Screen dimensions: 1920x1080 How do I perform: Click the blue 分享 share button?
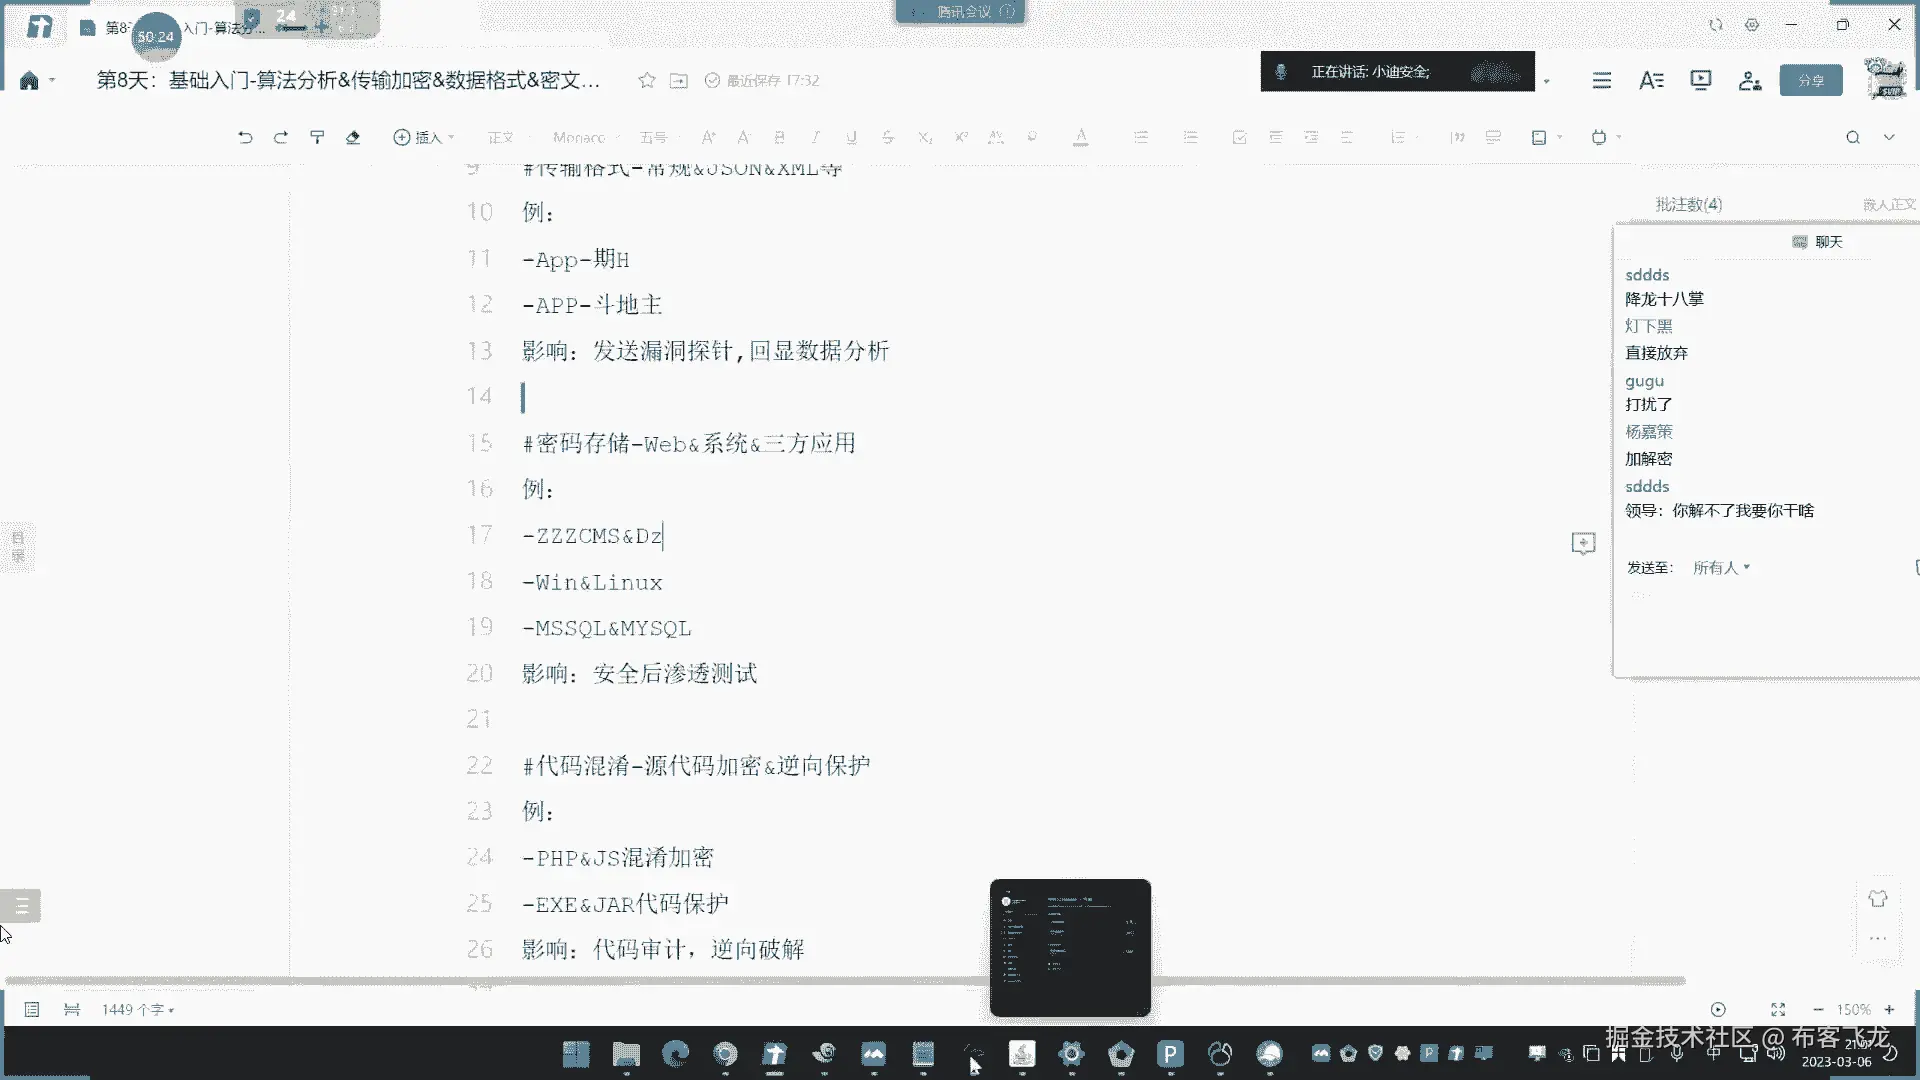tap(1810, 80)
